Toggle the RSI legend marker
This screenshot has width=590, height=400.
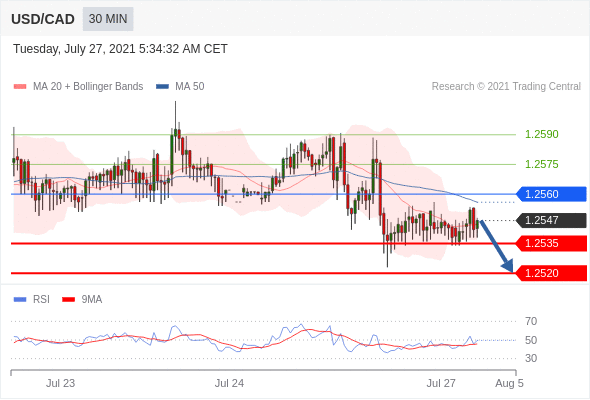point(20,300)
